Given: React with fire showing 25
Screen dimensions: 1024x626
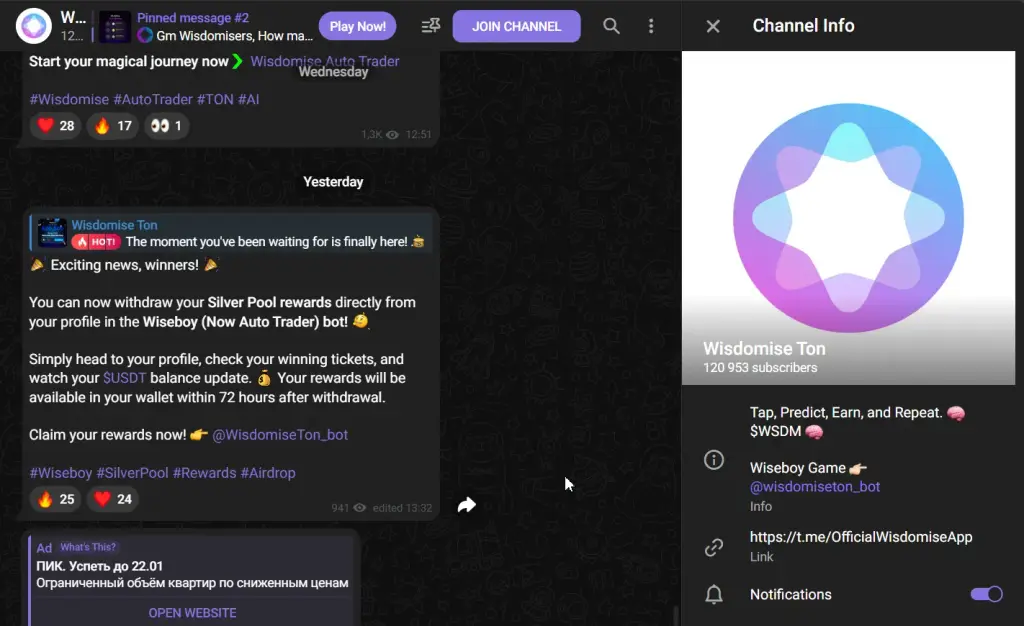Looking at the screenshot, I should 56,499.
